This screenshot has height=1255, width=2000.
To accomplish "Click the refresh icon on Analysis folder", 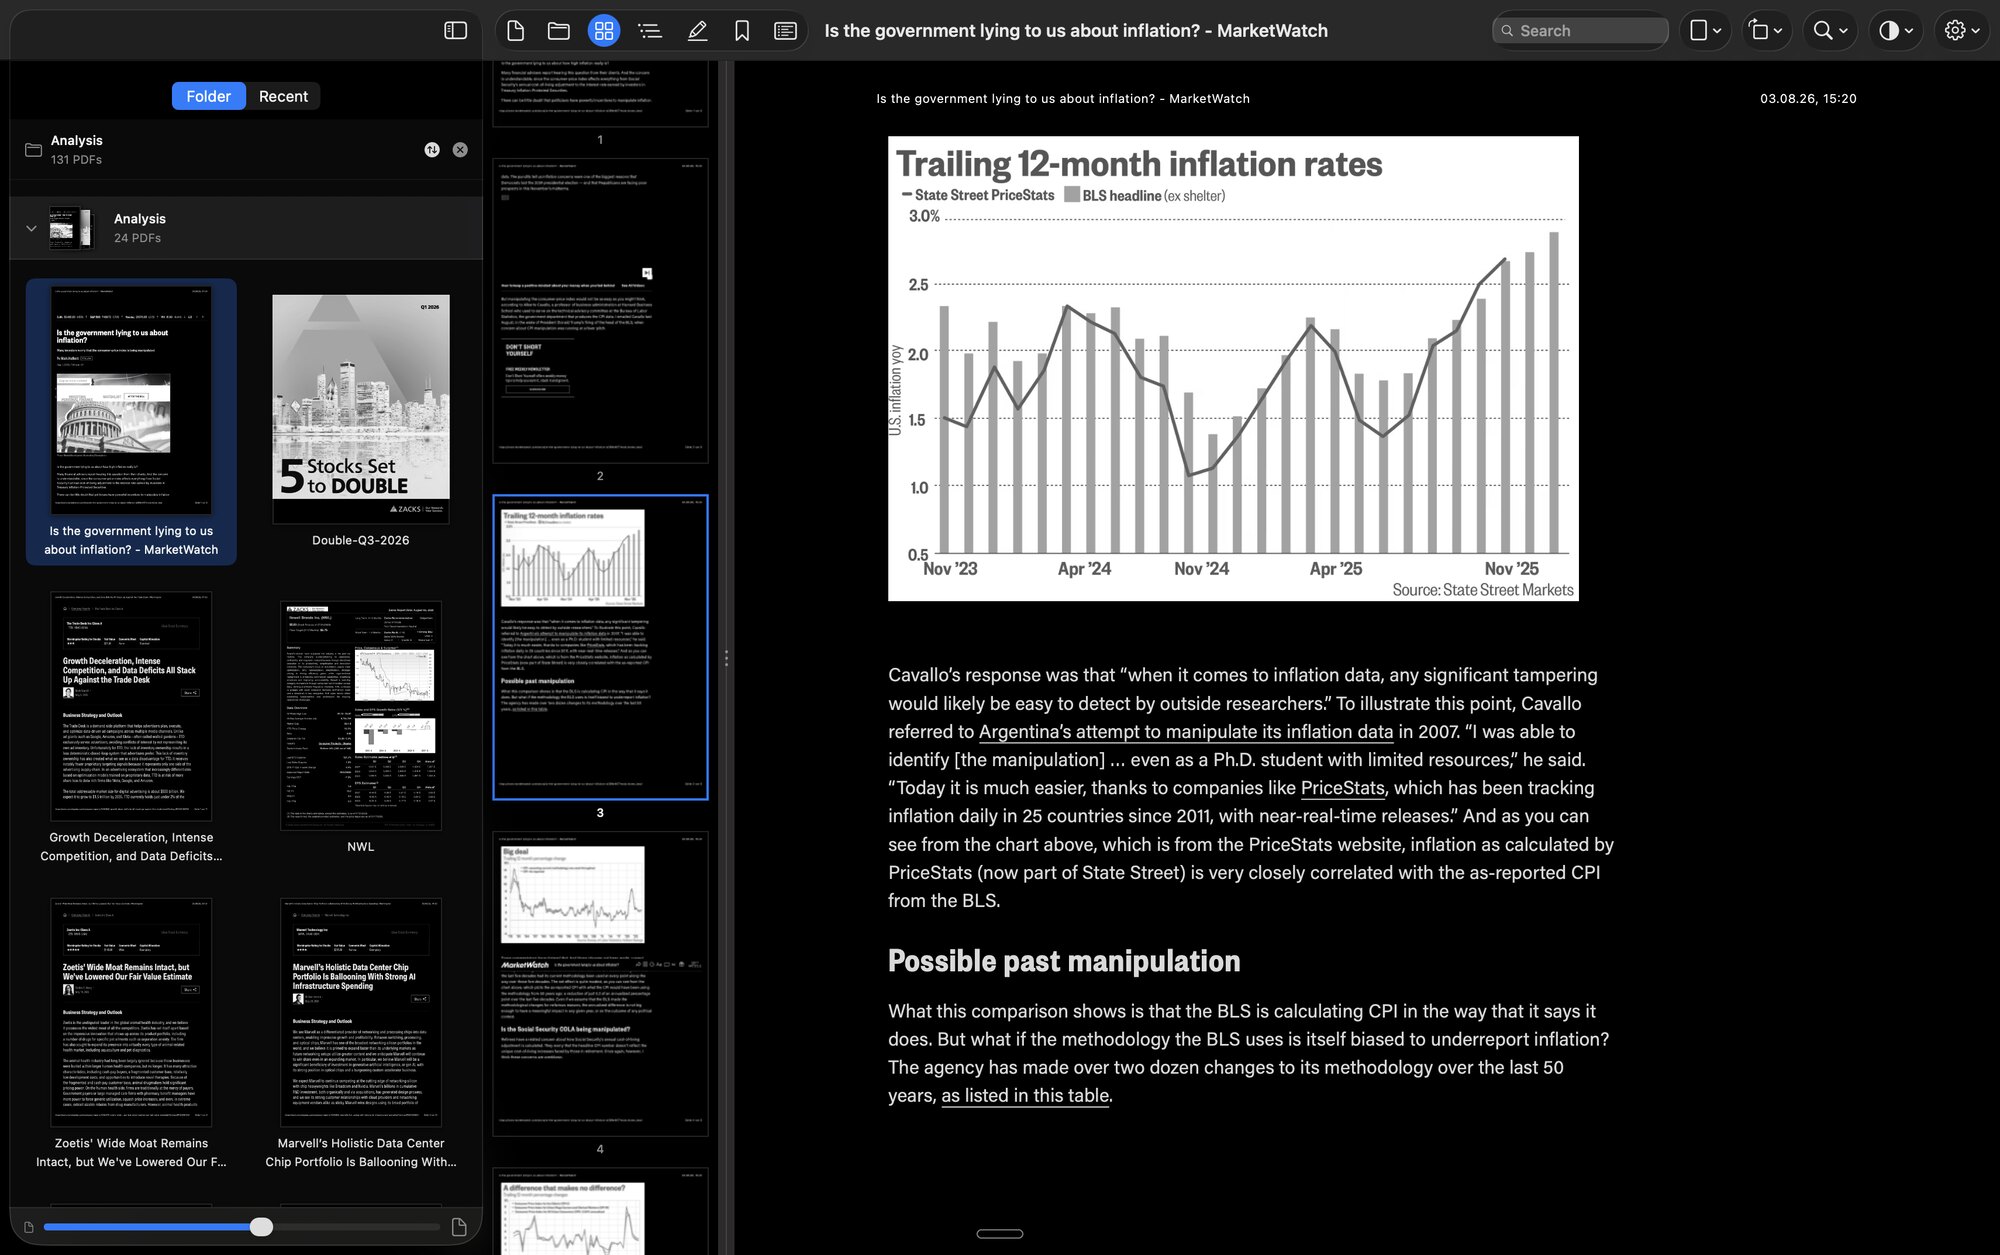I will pyautogui.click(x=432, y=150).
